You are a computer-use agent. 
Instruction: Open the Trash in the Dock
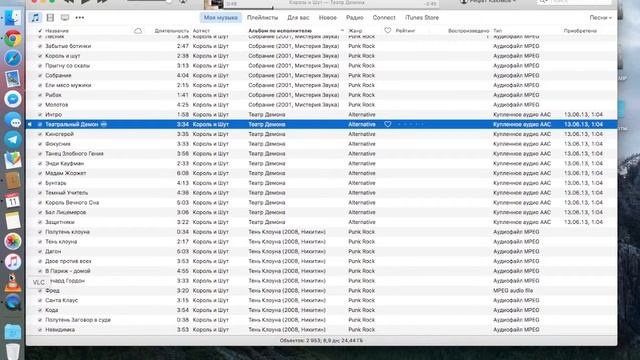point(13,352)
